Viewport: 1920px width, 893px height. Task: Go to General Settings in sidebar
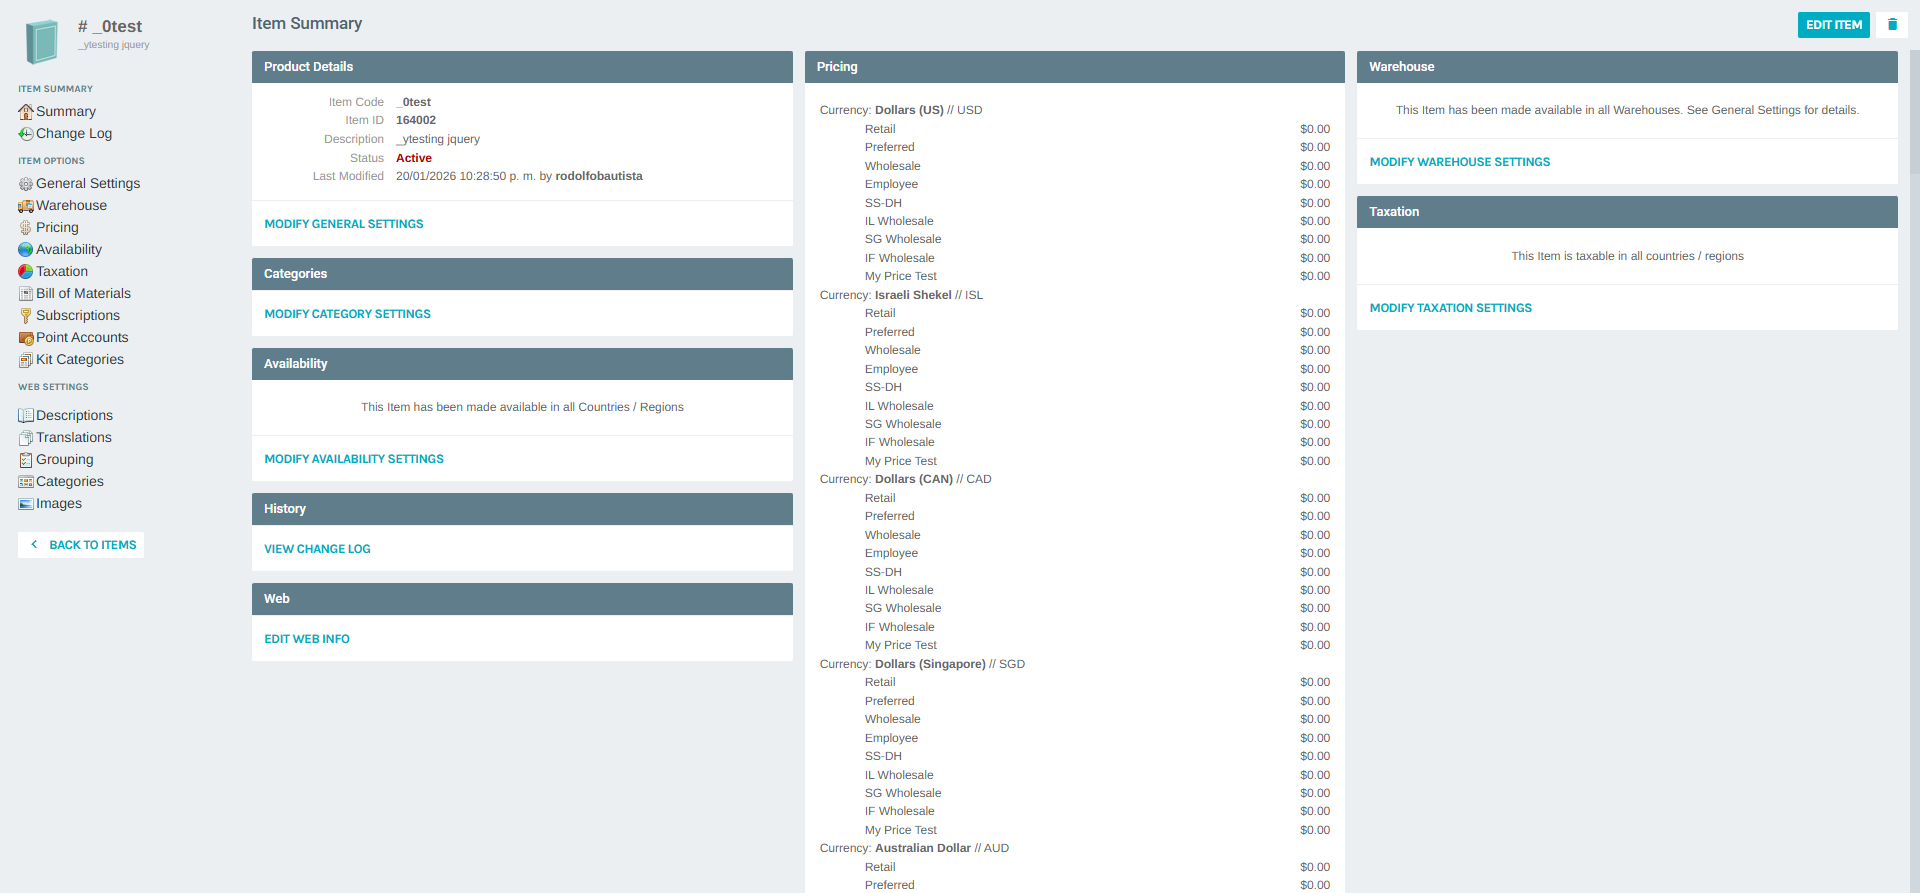88,184
